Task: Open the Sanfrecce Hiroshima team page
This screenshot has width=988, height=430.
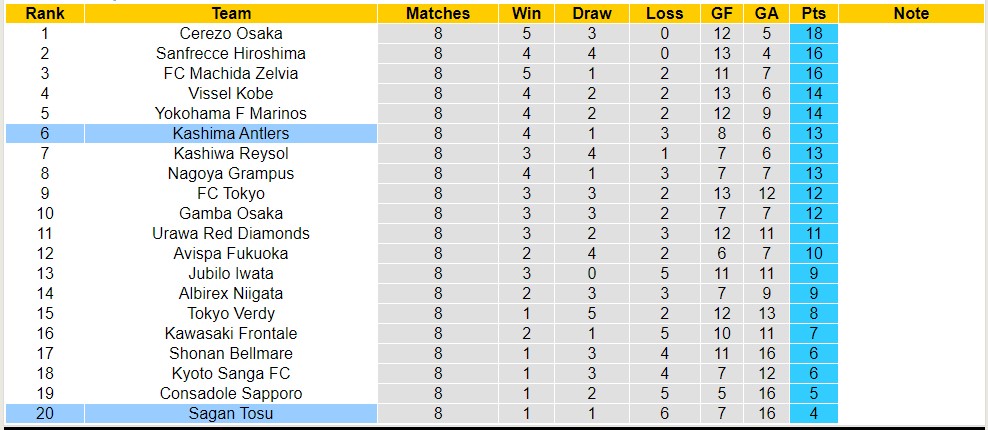Action: point(231,53)
